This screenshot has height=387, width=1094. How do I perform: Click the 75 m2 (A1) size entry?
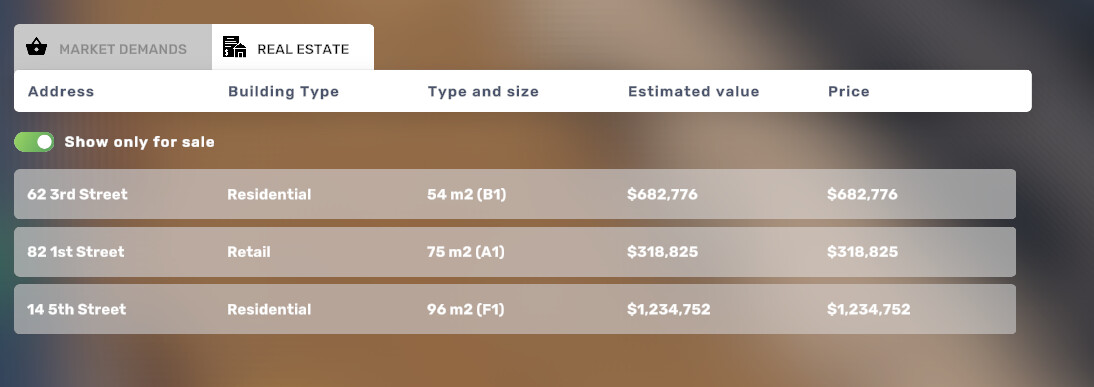pos(465,252)
